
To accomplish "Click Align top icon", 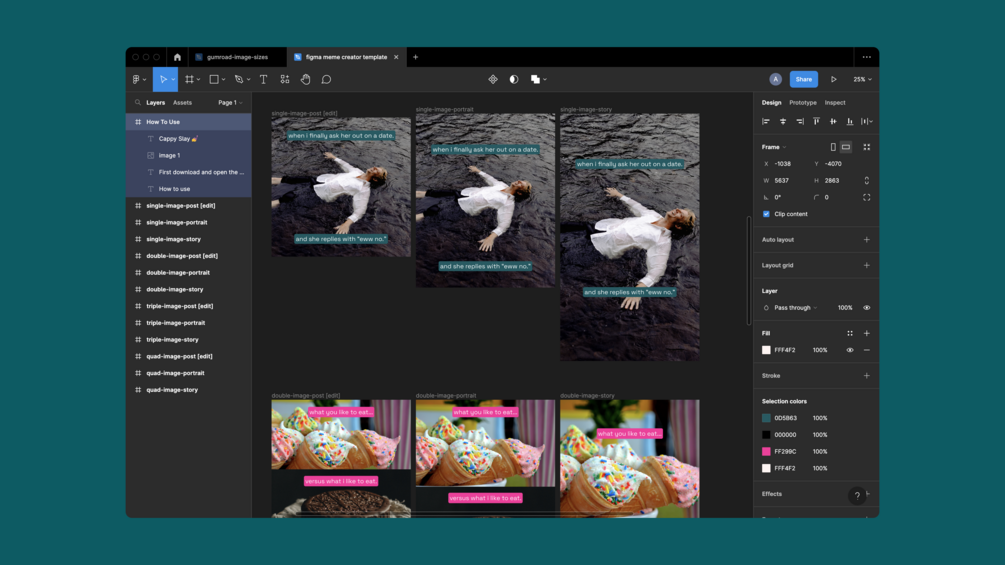I will click(817, 121).
